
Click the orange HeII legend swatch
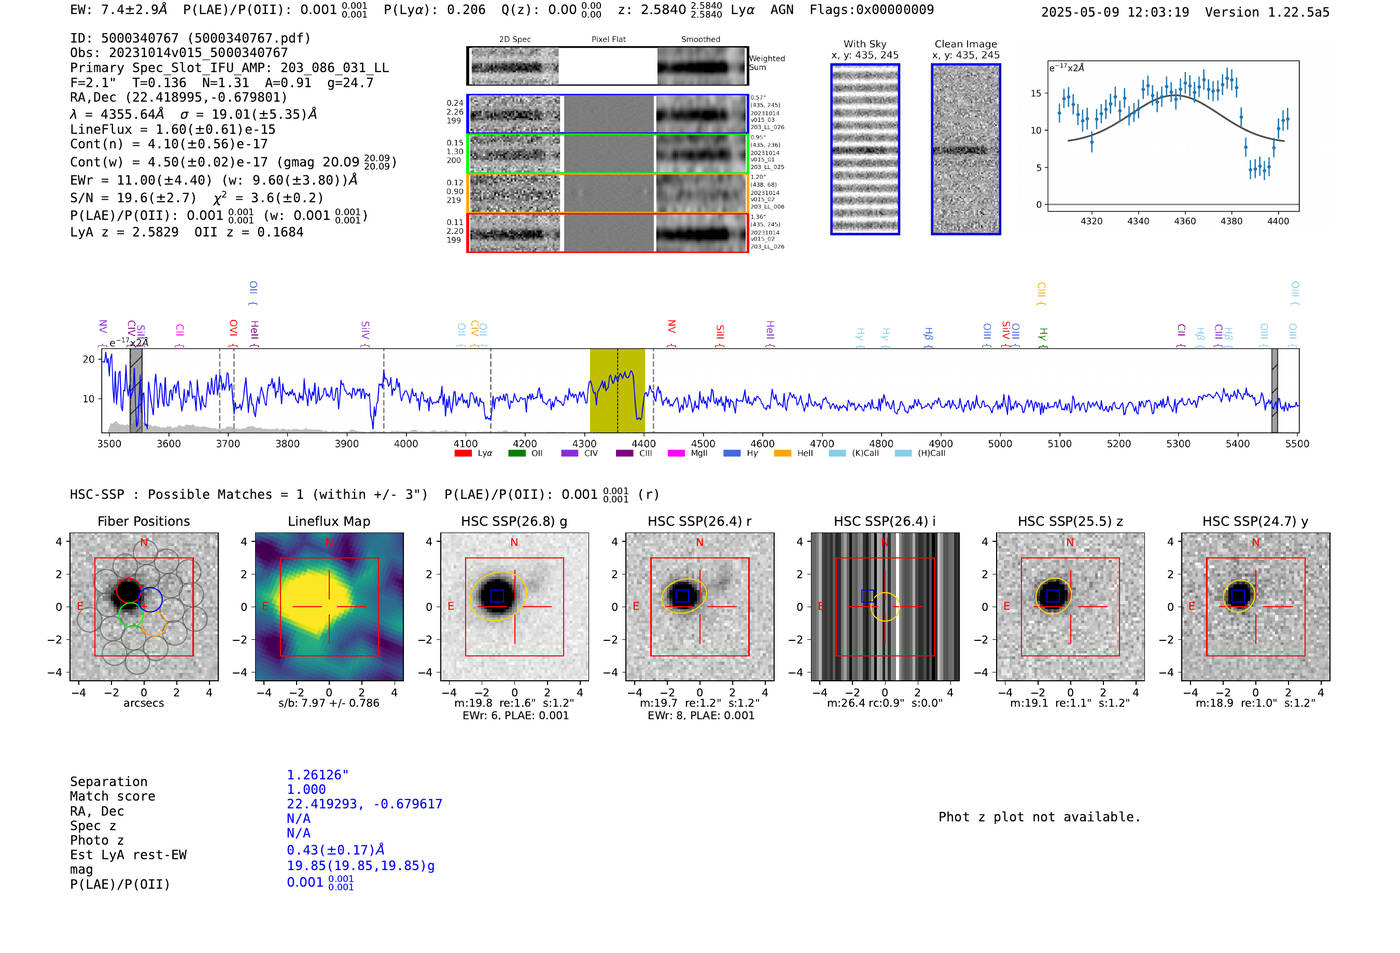click(x=783, y=453)
